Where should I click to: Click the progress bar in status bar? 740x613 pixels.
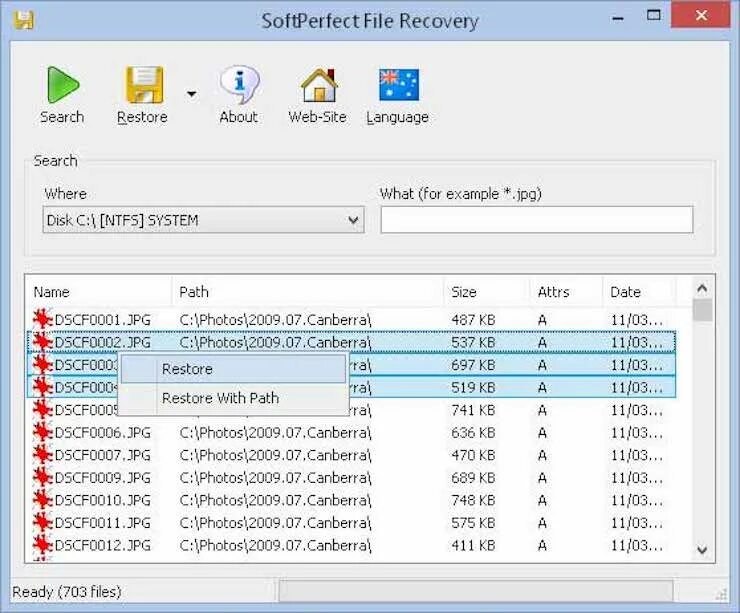point(476,591)
